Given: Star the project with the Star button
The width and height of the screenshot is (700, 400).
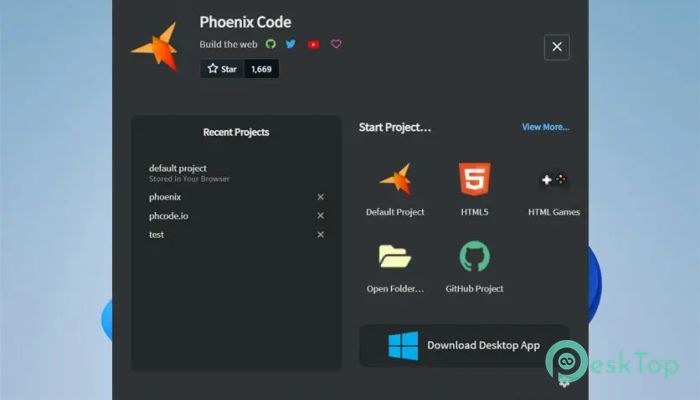Looking at the screenshot, I should pyautogui.click(x=222, y=69).
